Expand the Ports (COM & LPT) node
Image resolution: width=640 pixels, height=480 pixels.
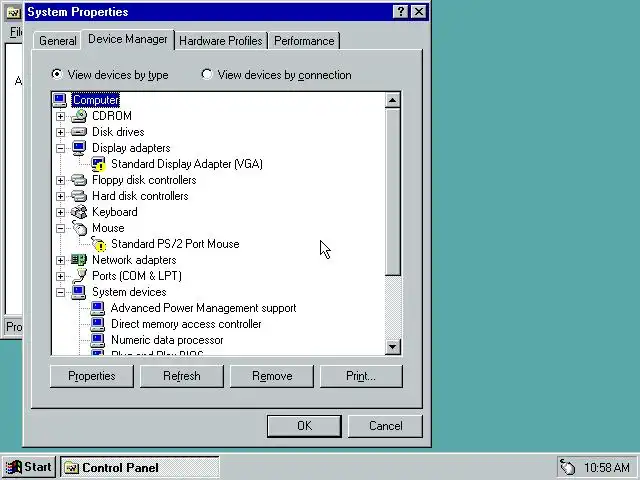(60, 276)
